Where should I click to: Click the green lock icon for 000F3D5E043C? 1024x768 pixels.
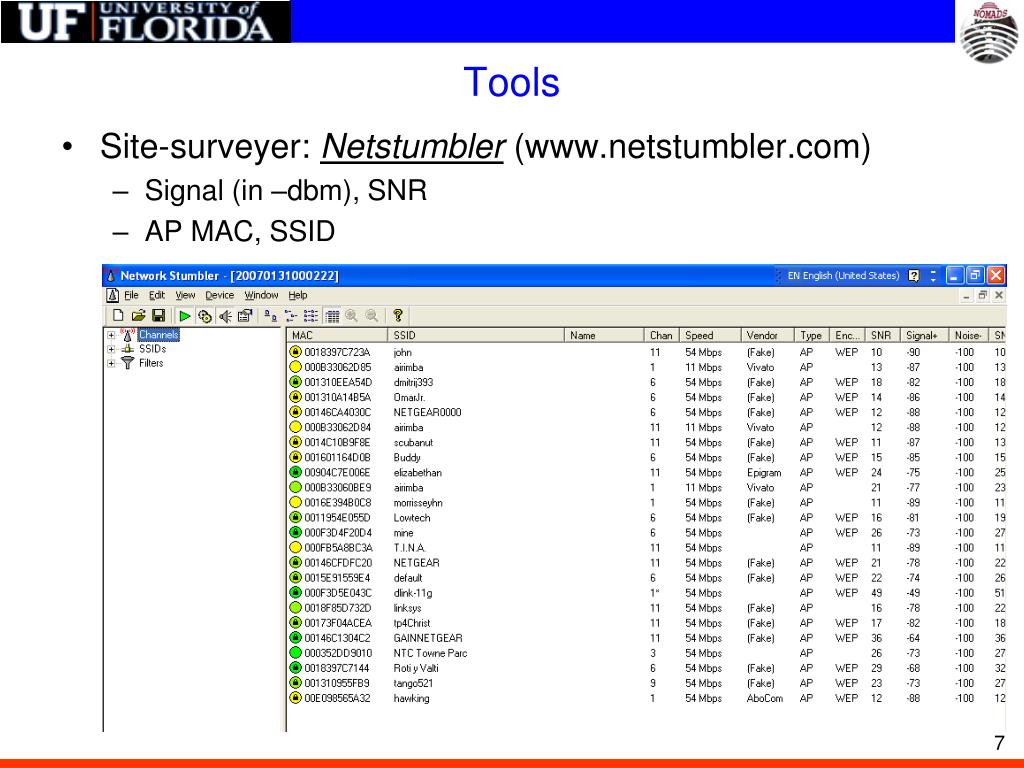point(295,592)
